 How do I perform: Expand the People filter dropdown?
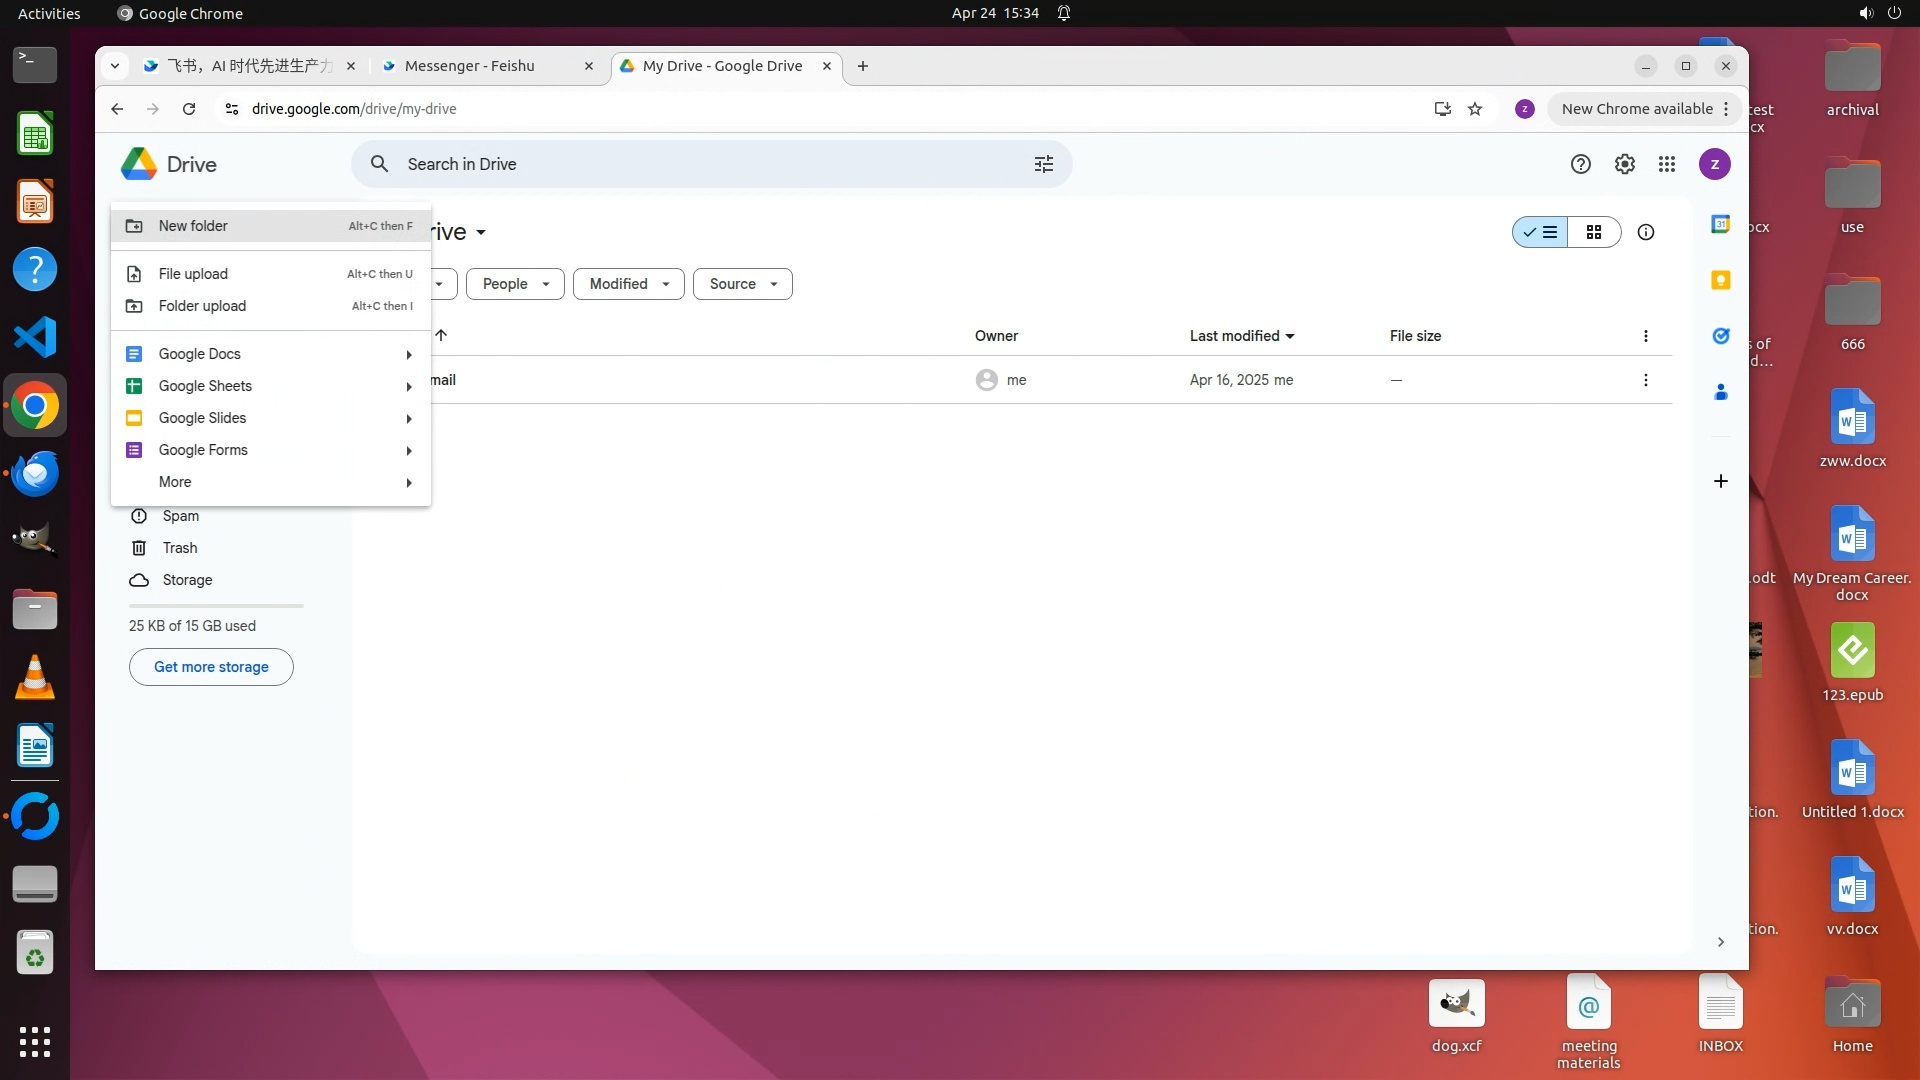pos(515,284)
